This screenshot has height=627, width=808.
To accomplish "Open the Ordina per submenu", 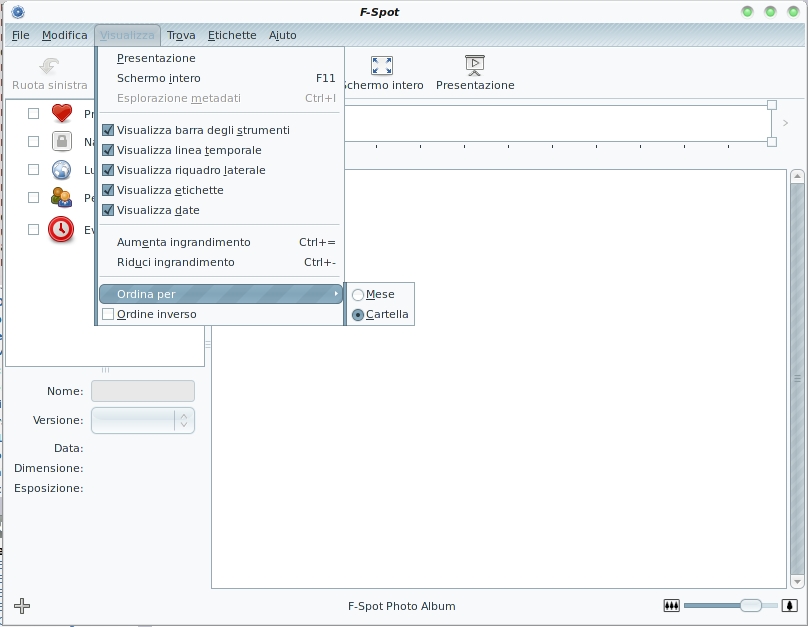I will 221,294.
